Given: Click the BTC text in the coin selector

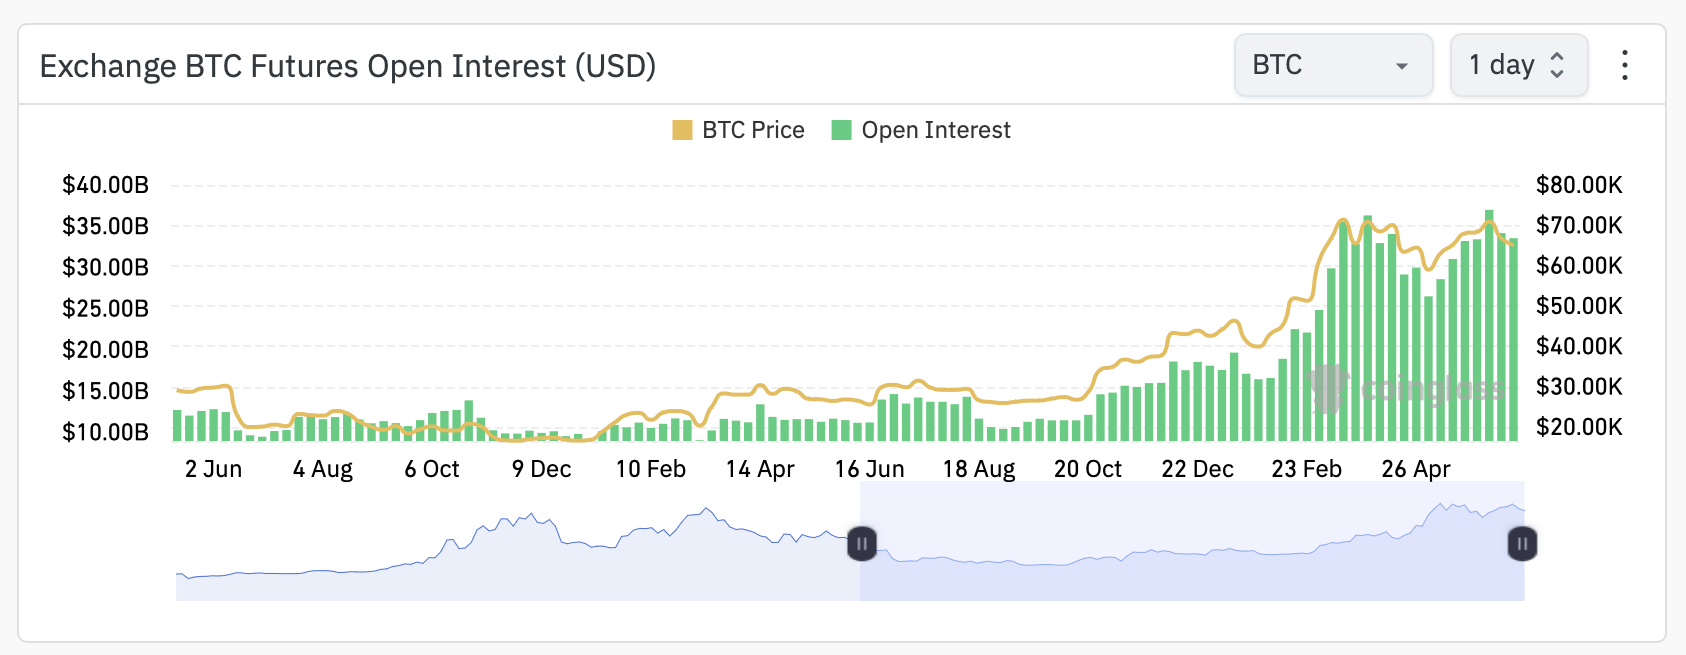Looking at the screenshot, I should point(1277,65).
